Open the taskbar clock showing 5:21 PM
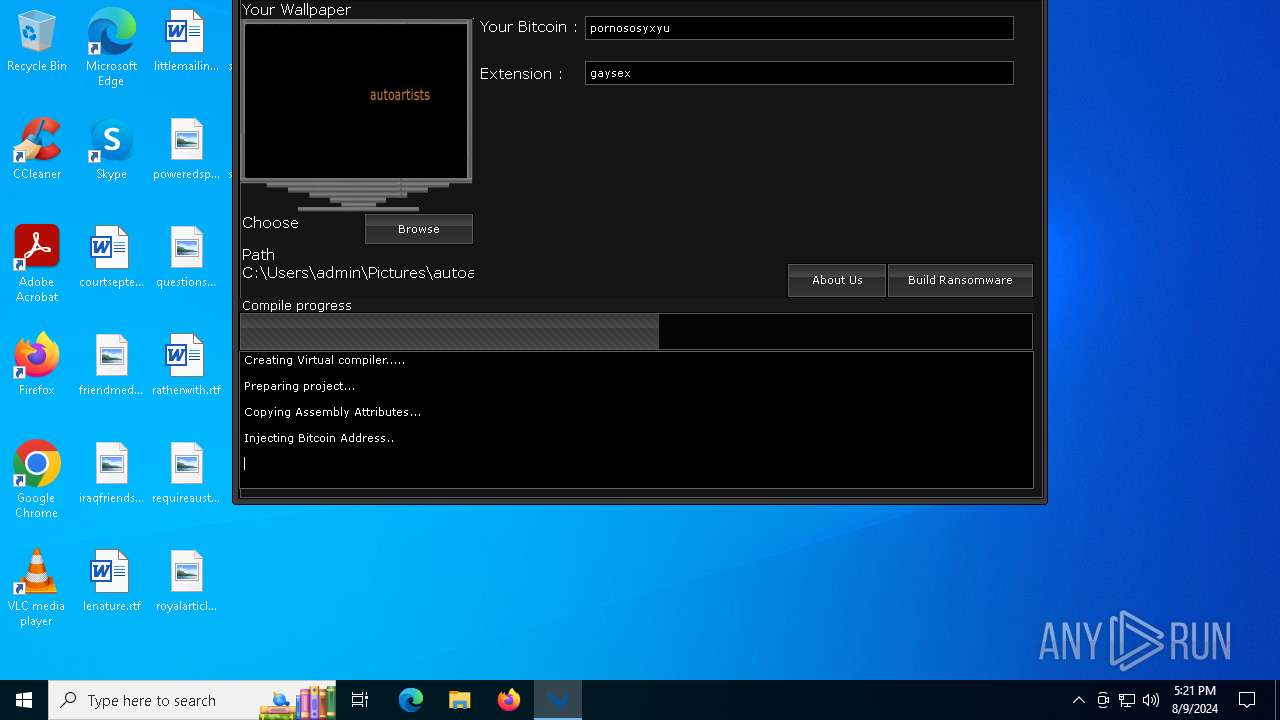 tap(1195, 700)
